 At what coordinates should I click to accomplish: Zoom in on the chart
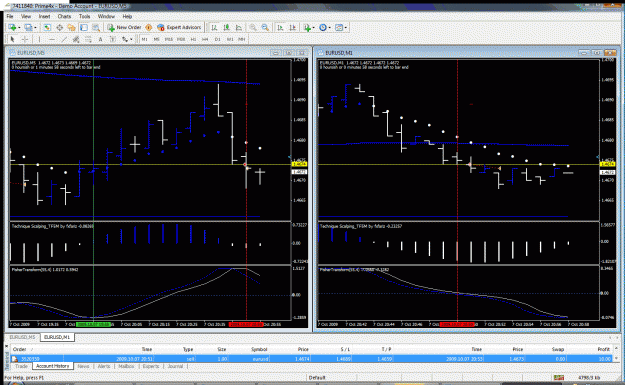[x=253, y=28]
